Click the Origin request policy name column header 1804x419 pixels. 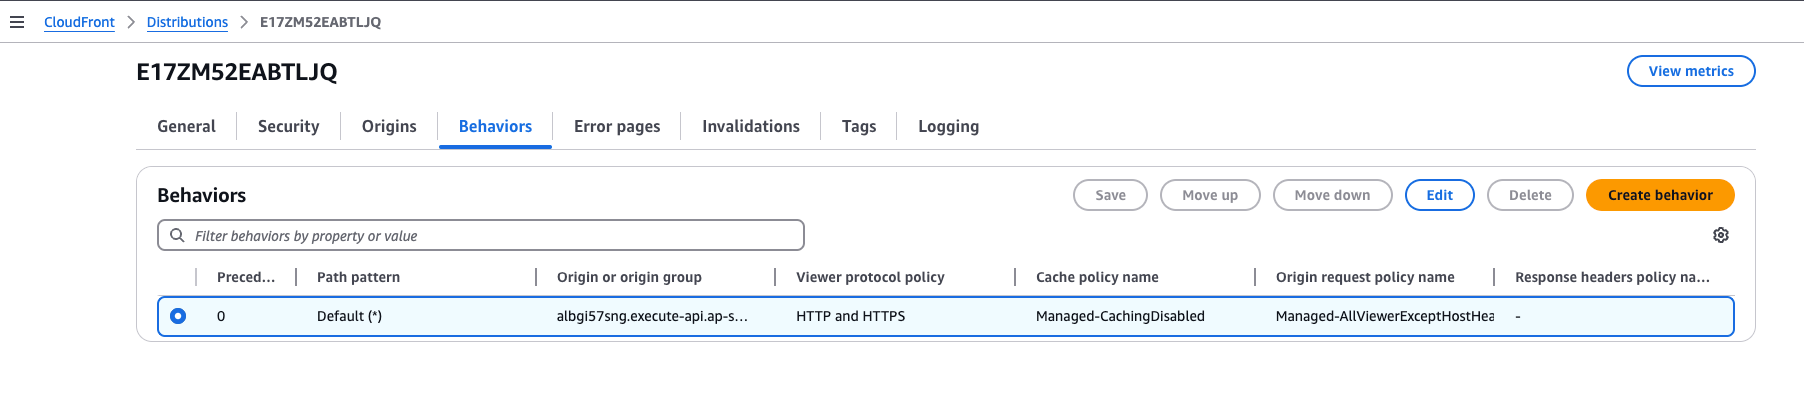pos(1365,277)
